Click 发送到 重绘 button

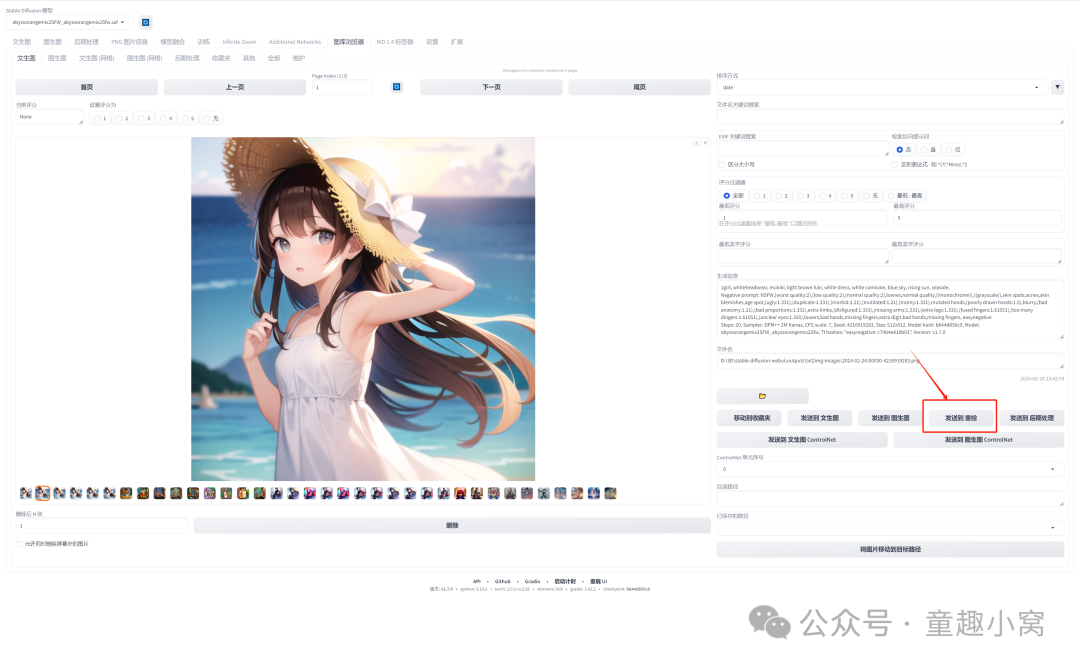961,418
